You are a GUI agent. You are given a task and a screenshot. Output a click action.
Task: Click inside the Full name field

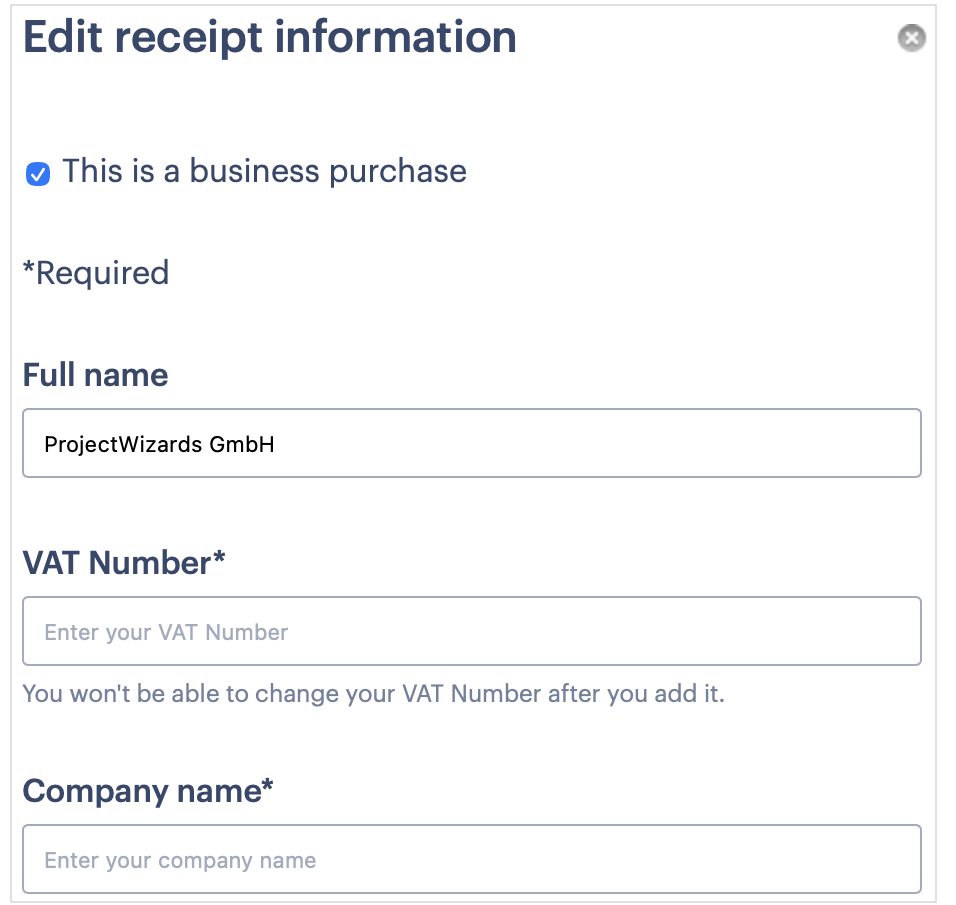pos(472,442)
